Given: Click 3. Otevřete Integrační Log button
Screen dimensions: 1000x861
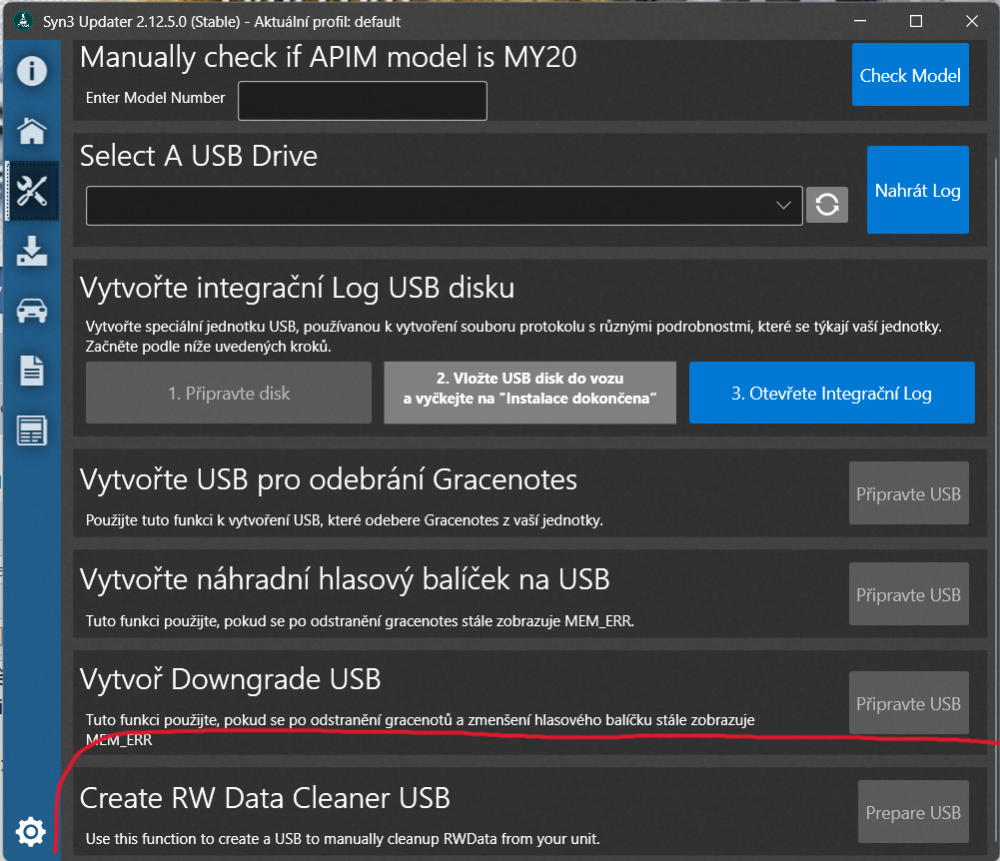Looking at the screenshot, I should pyautogui.click(x=831, y=393).
